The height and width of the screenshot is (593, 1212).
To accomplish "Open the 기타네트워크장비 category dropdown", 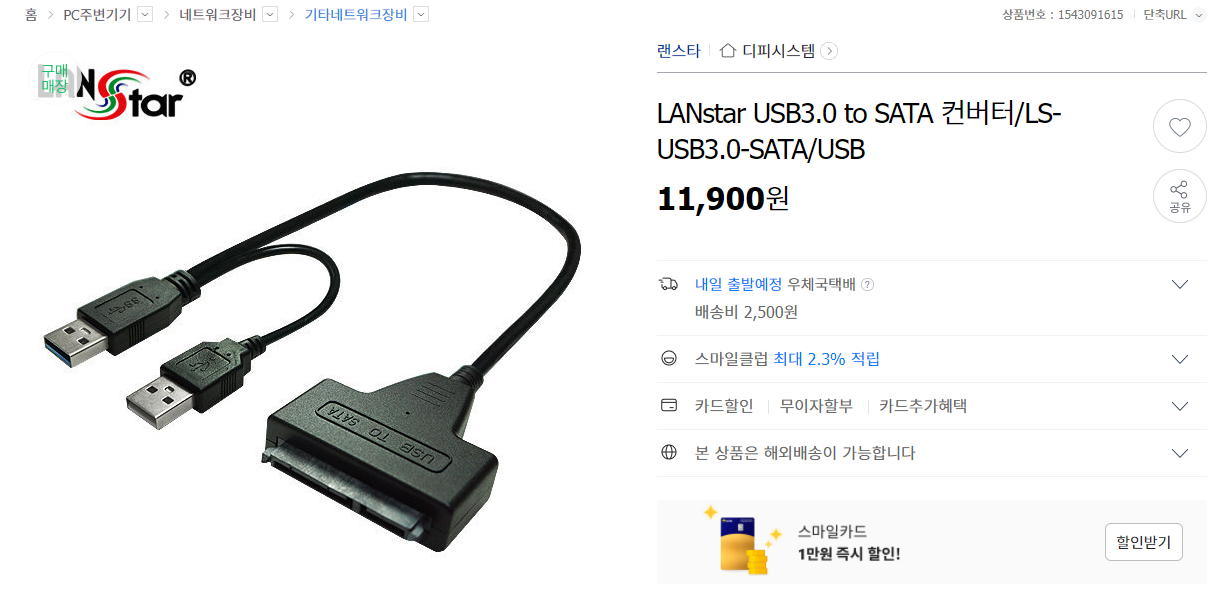I will pyautogui.click(x=421, y=14).
